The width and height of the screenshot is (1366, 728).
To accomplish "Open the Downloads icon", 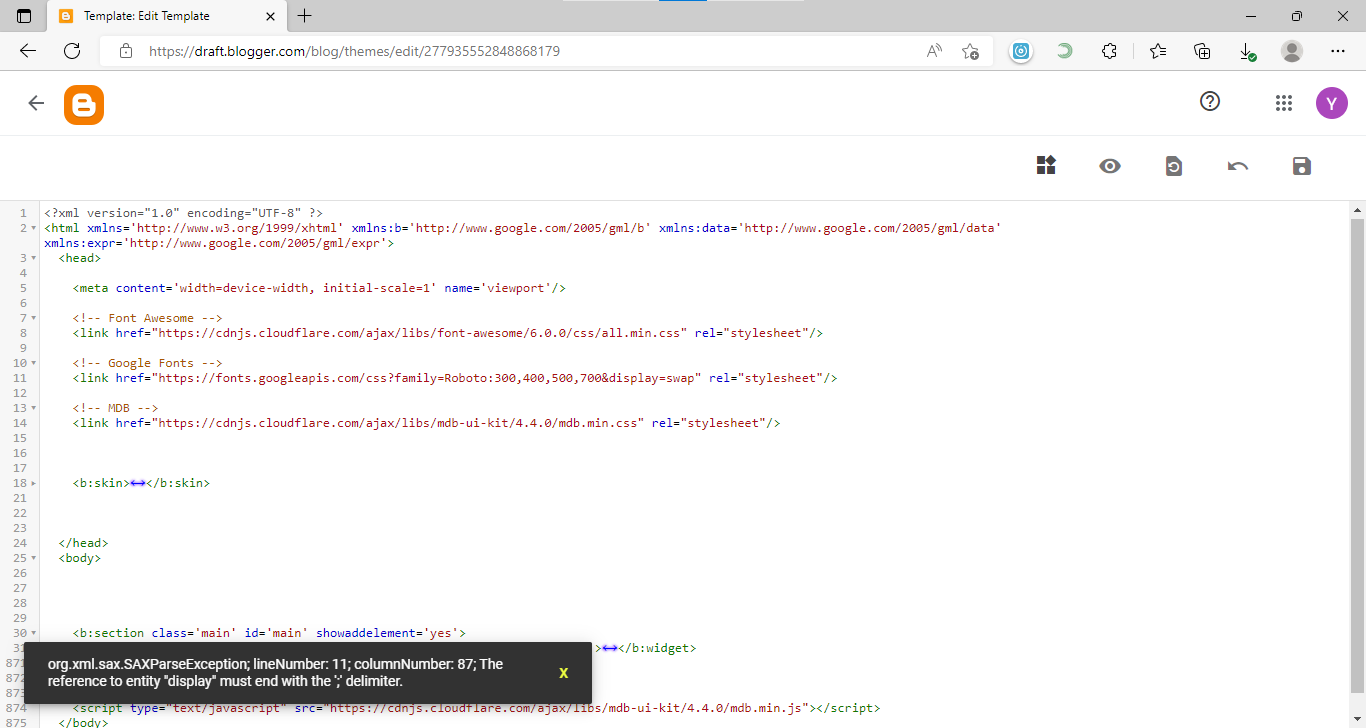I will [x=1247, y=51].
